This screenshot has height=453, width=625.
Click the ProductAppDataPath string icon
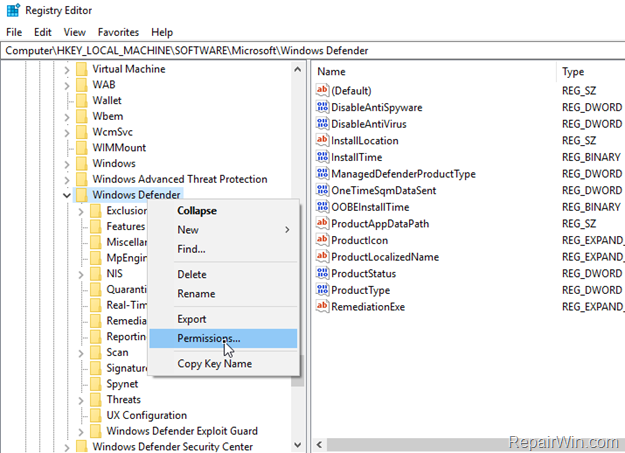322,223
